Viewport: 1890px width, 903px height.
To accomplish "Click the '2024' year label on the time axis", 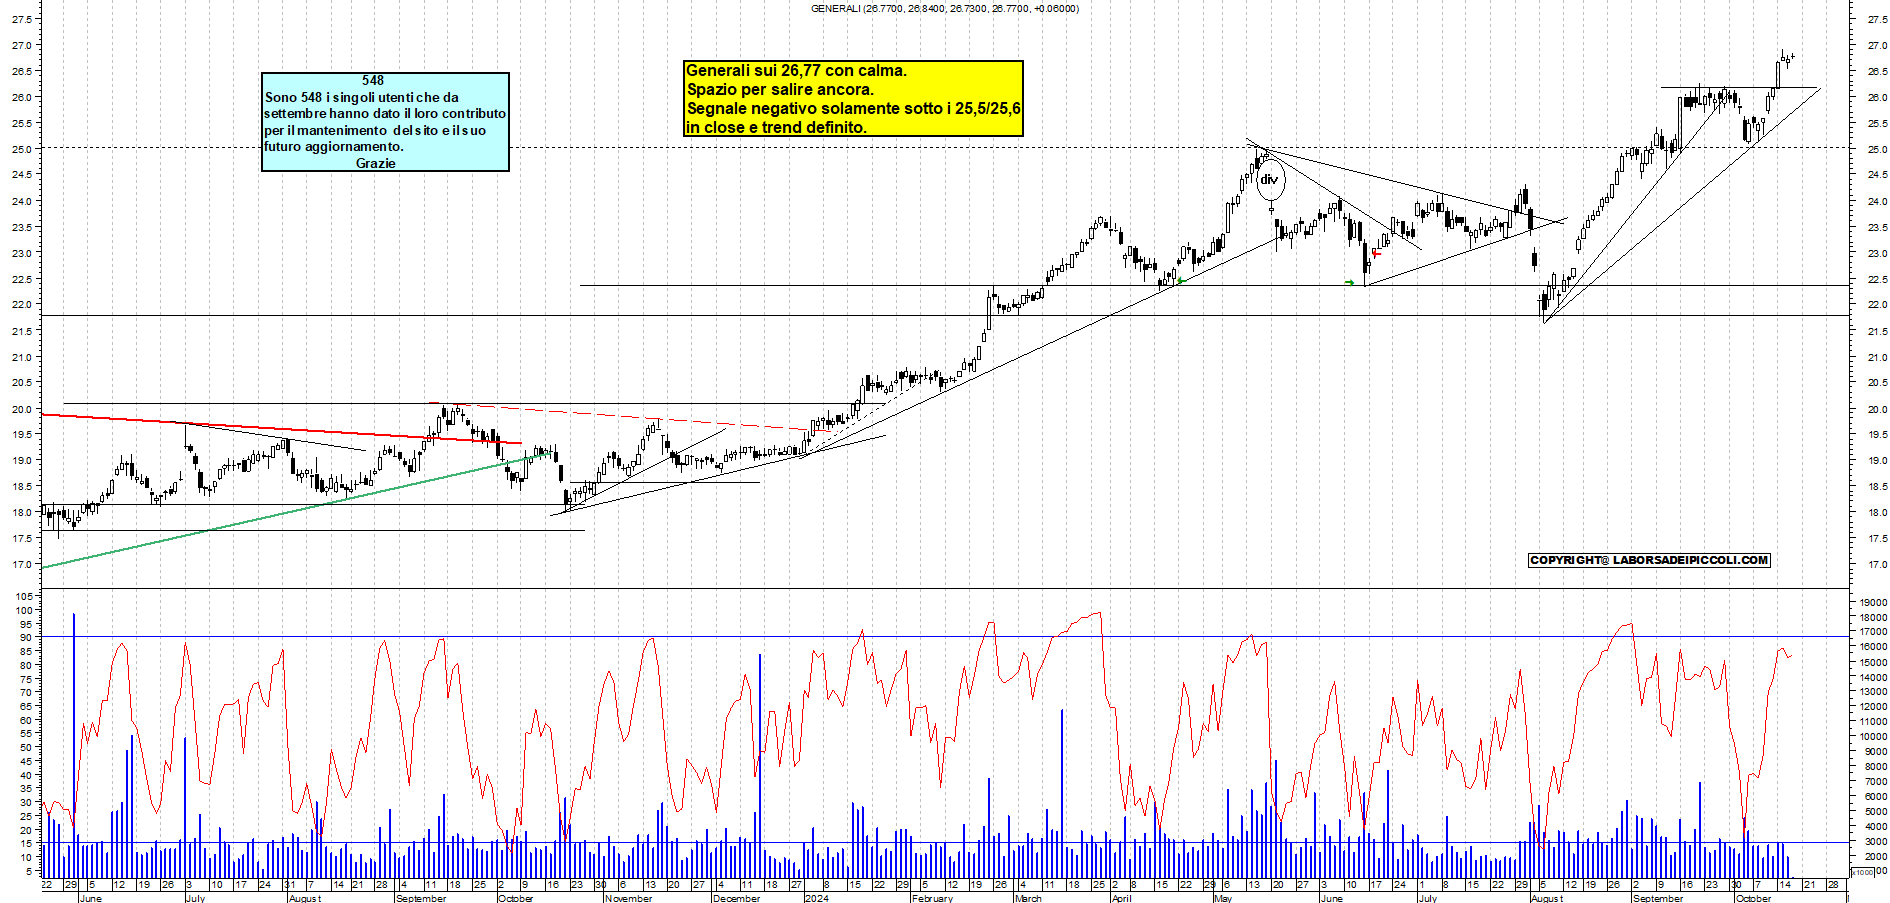I will click(817, 898).
